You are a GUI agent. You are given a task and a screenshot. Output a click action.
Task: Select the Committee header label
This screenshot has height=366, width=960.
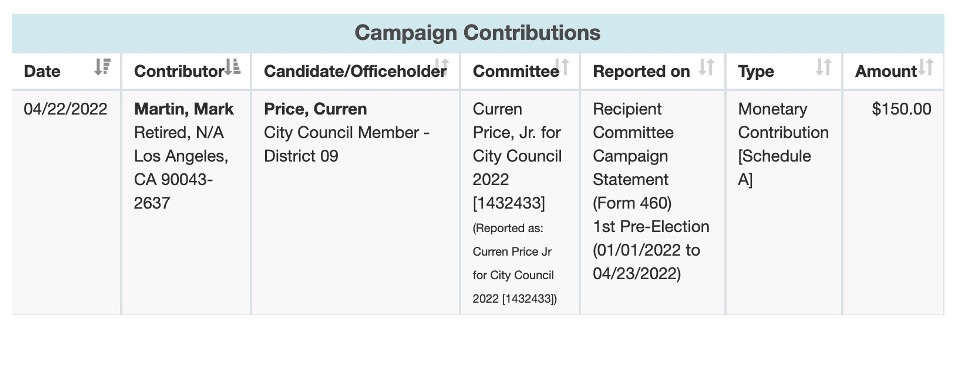point(516,72)
